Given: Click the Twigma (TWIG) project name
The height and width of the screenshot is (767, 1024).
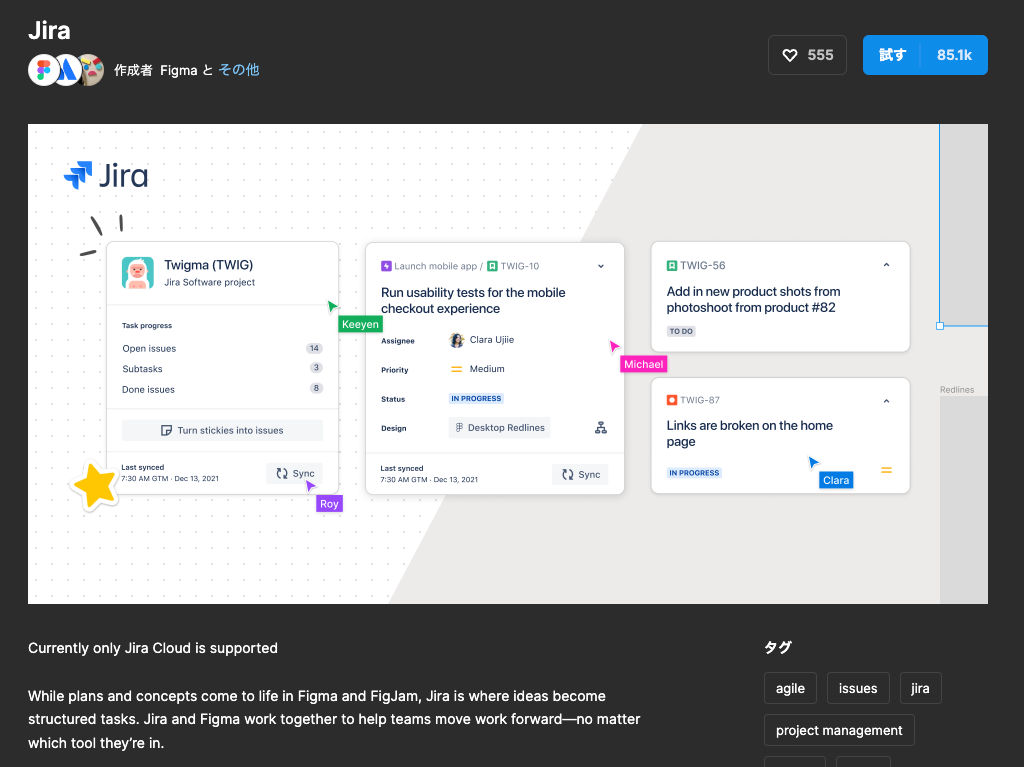Looking at the screenshot, I should (x=208, y=265).
